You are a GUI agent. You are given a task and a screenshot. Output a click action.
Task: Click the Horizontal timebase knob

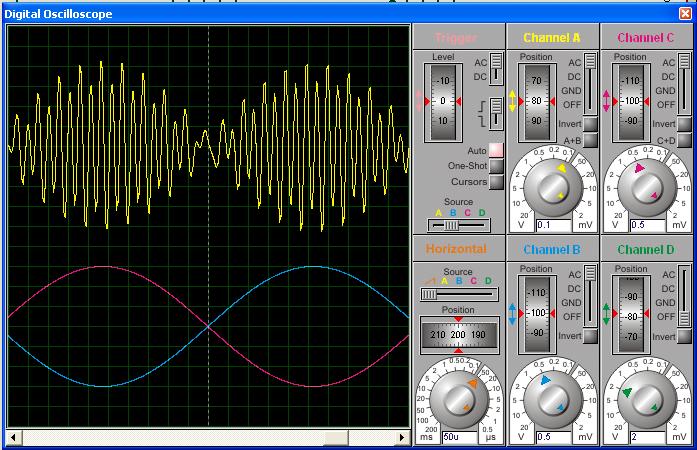(x=459, y=399)
